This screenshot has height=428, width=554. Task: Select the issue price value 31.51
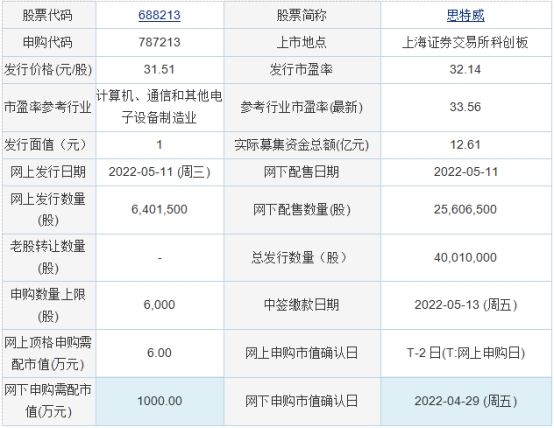(x=159, y=69)
